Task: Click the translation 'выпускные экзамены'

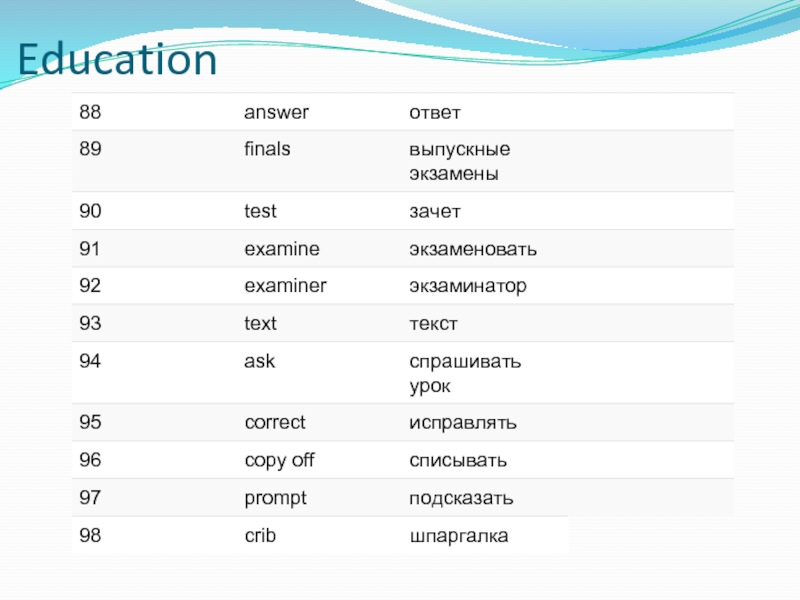Action: (x=460, y=161)
